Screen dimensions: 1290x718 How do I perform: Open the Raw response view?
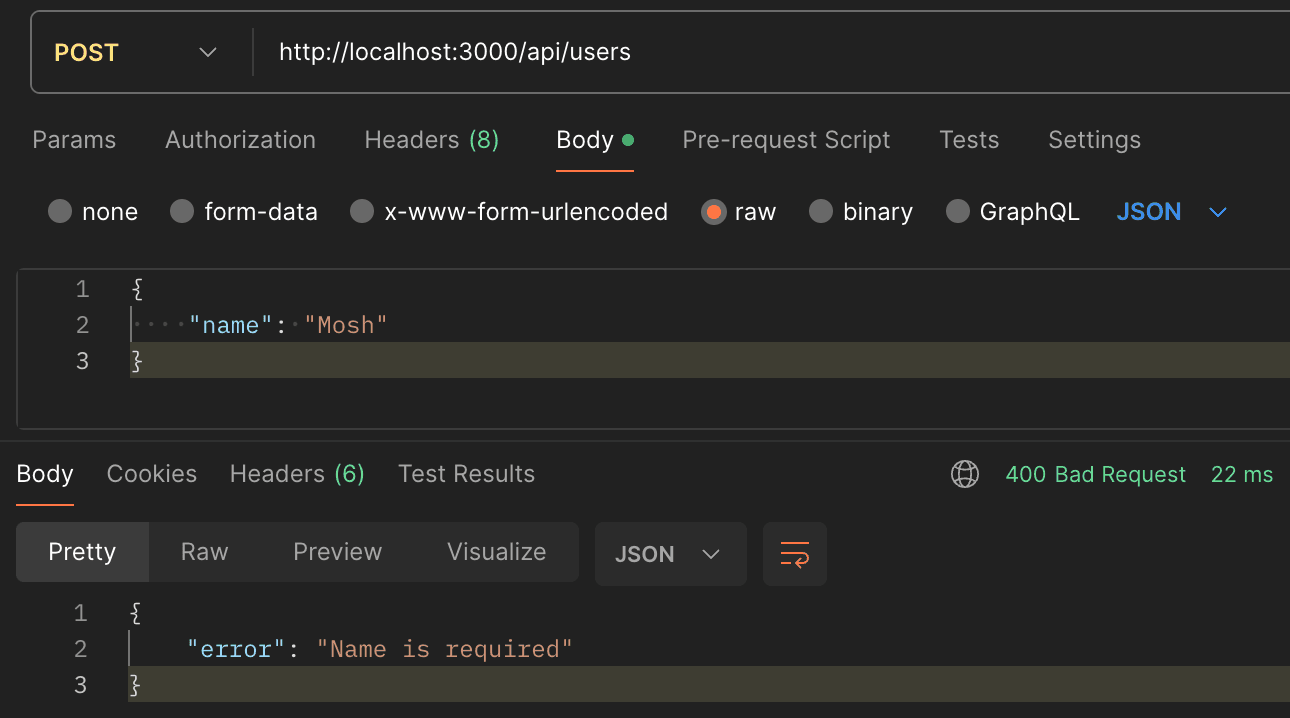203,552
